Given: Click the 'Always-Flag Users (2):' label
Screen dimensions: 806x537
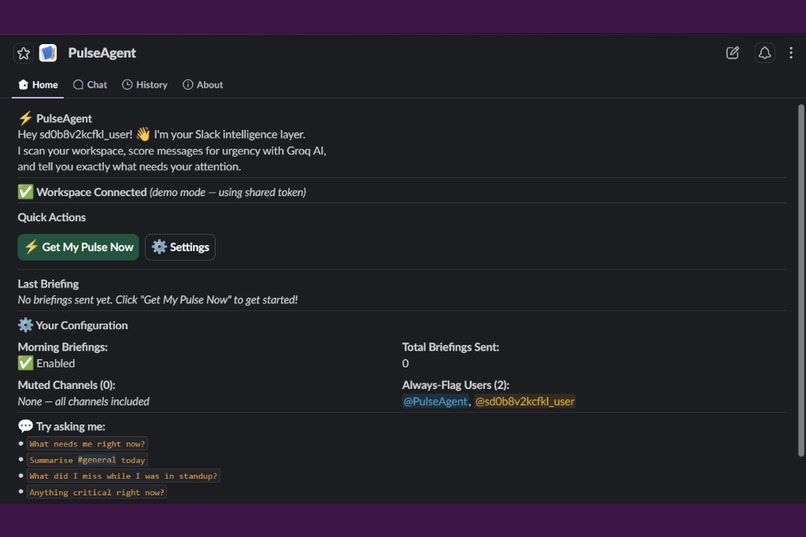Looking at the screenshot, I should click(x=456, y=385).
